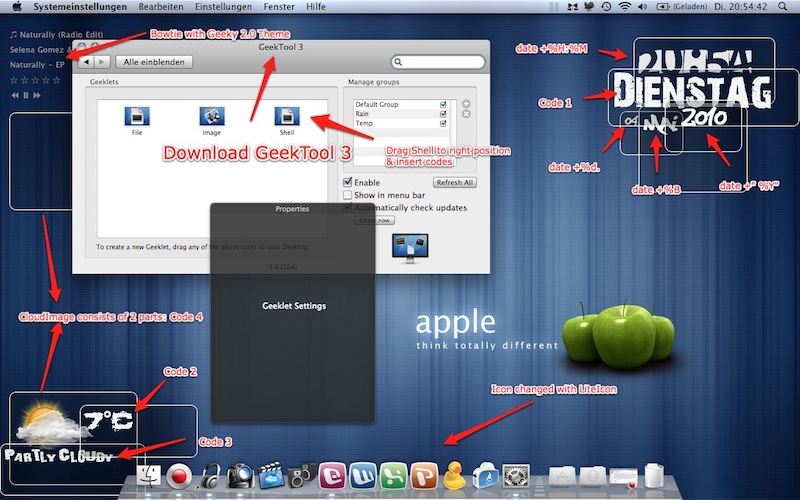Open the toaster app in dock
The image size is (800, 500).
[485, 477]
